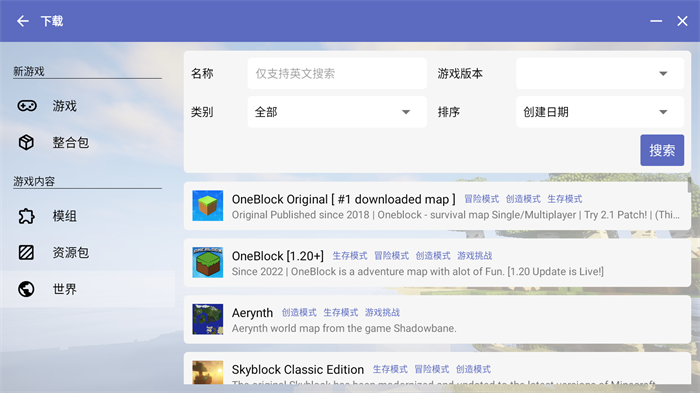This screenshot has width=700, height=393.
Task: Select the 整合包 package icon
Action: [x=26, y=142]
